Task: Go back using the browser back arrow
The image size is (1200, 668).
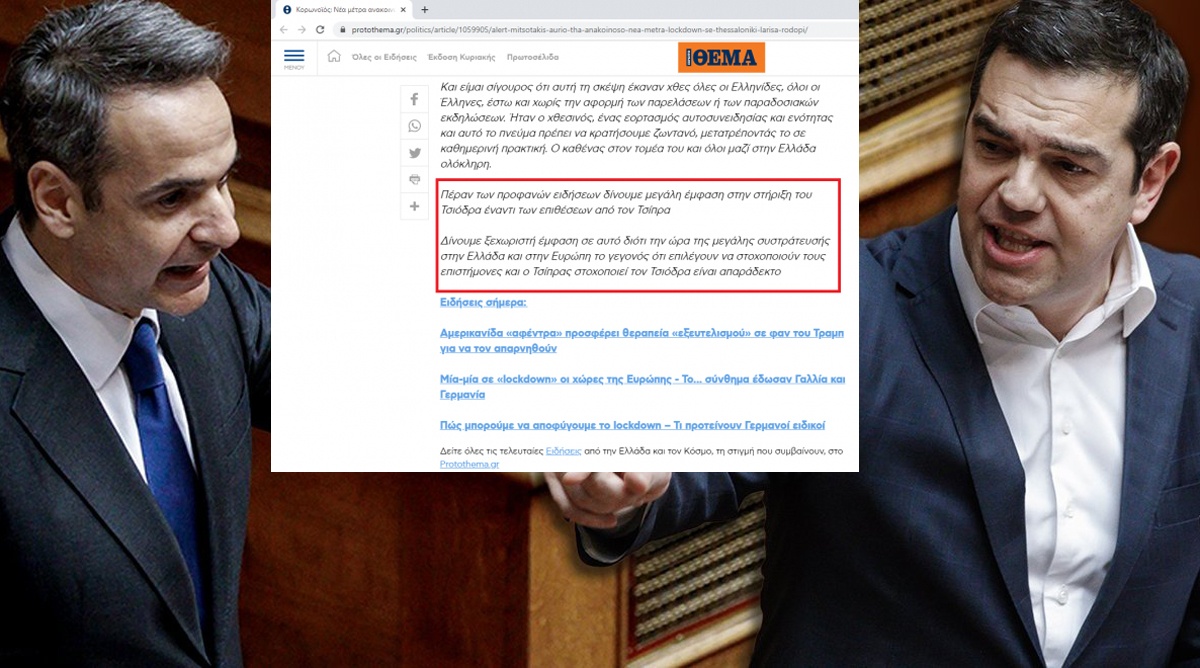Action: pyautogui.click(x=284, y=30)
